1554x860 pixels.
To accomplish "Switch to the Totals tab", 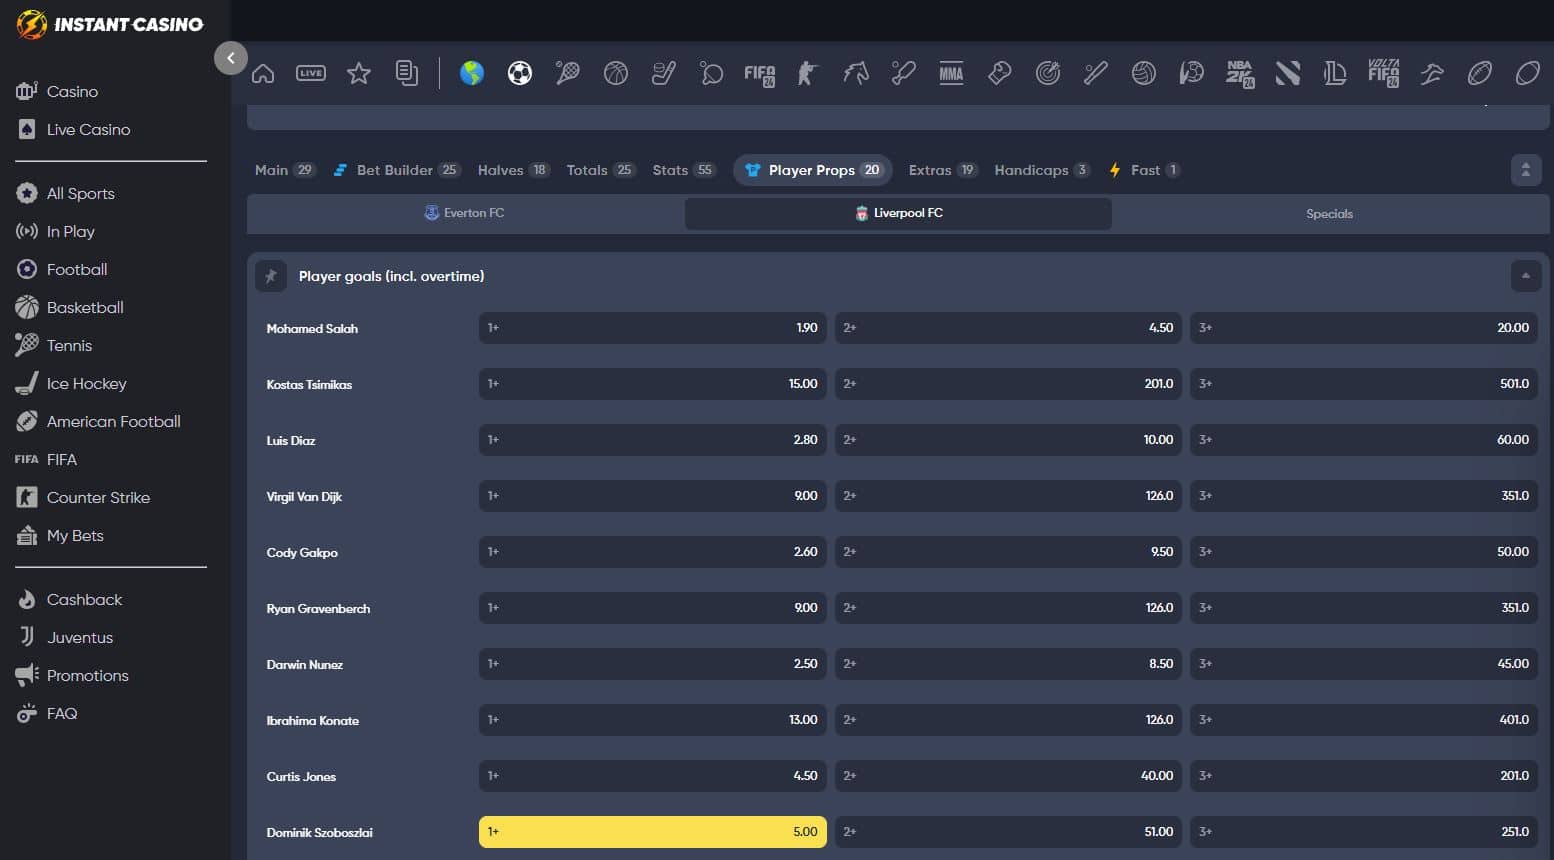I will click(x=601, y=170).
